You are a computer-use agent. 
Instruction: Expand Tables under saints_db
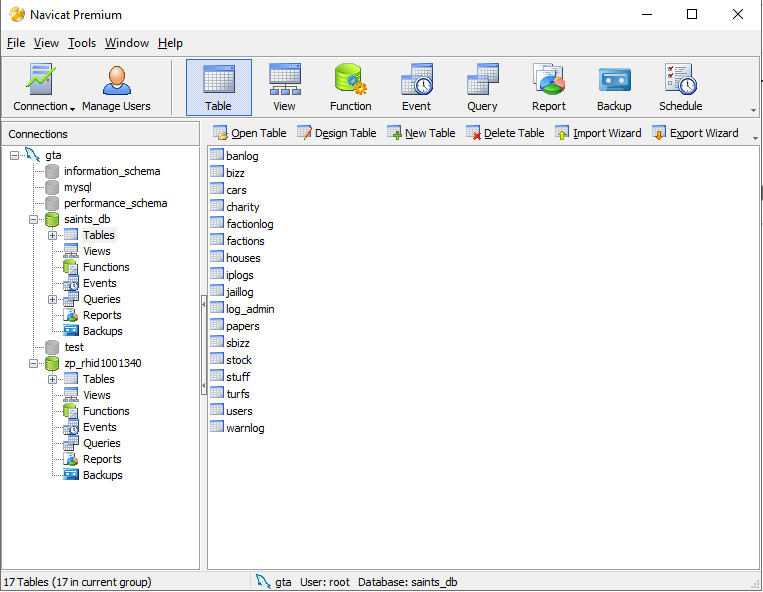tap(52, 235)
